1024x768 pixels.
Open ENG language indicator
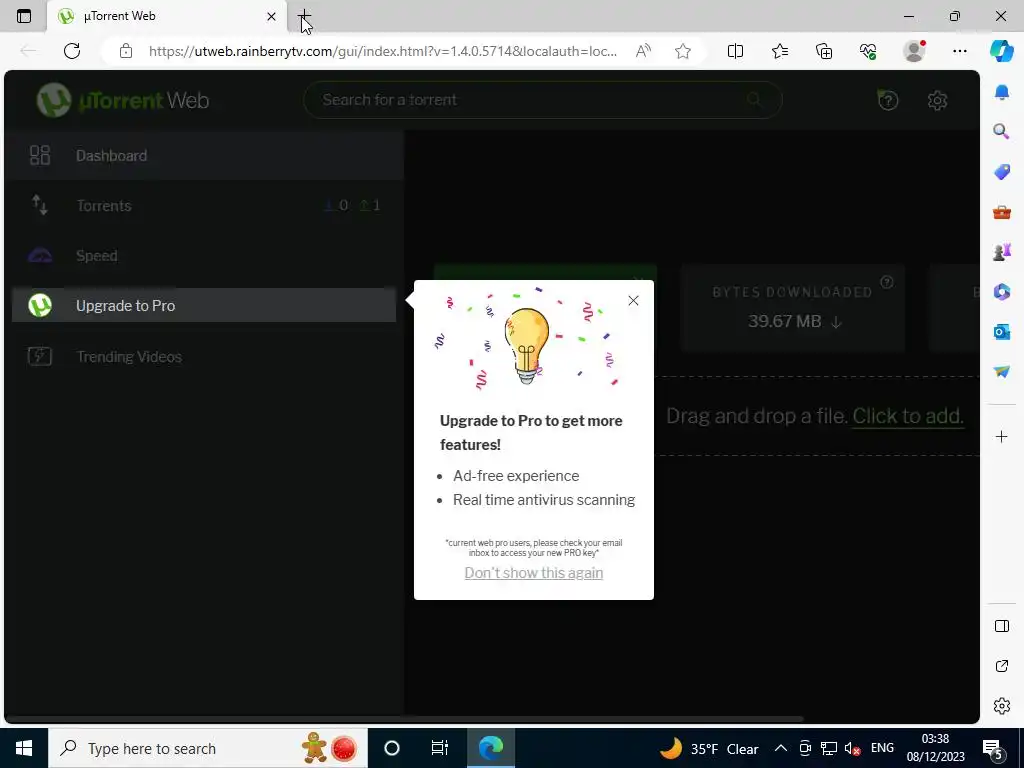pos(882,748)
